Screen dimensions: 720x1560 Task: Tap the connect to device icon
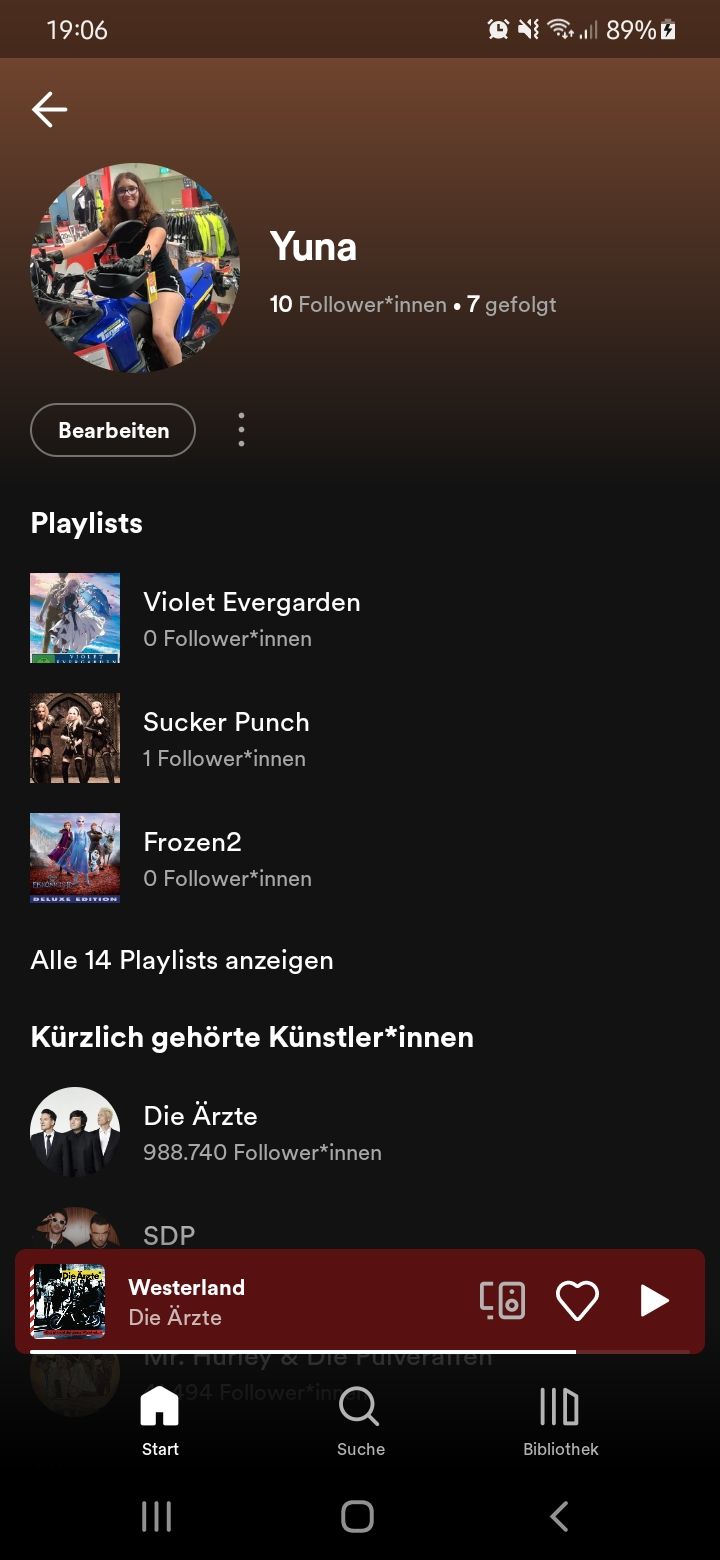click(502, 1300)
